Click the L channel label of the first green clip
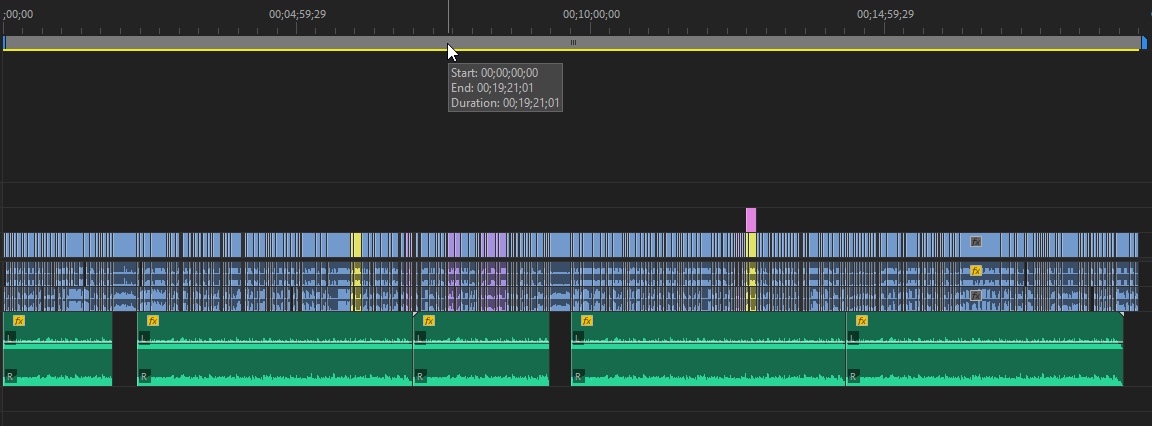 pyautogui.click(x=10, y=339)
